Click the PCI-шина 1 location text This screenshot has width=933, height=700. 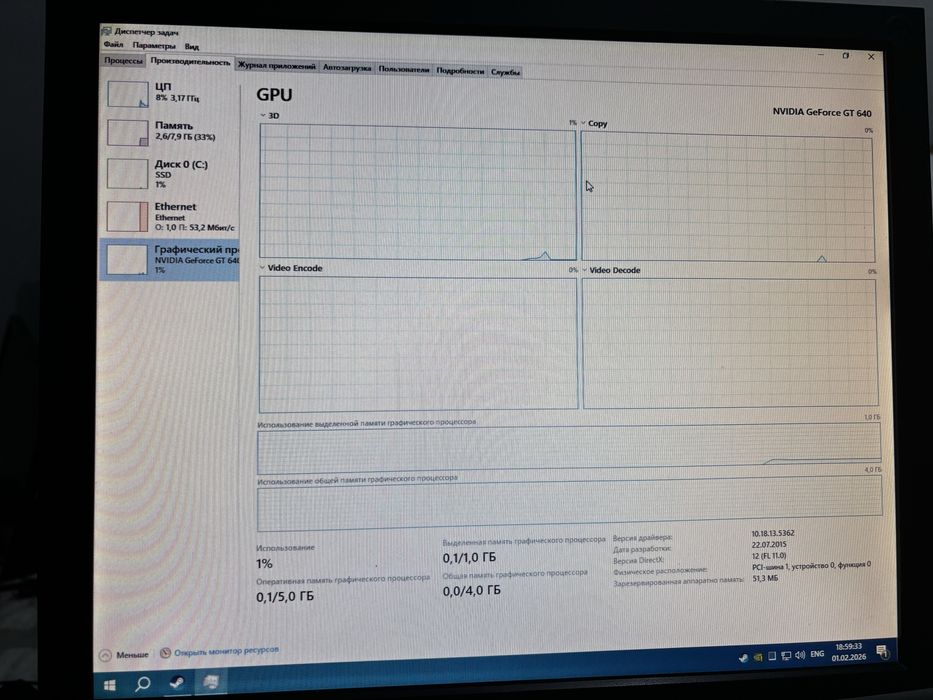pos(811,565)
